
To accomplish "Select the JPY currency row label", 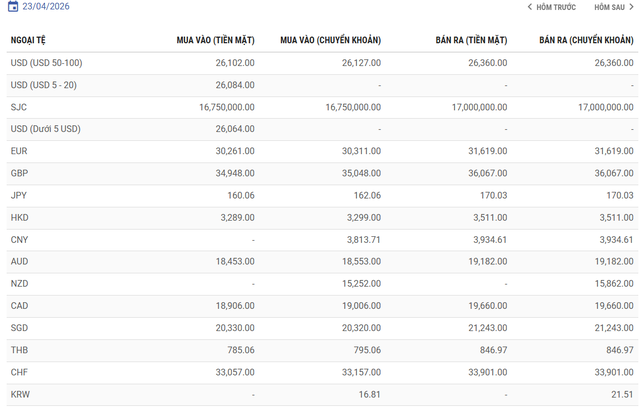I will coord(19,195).
